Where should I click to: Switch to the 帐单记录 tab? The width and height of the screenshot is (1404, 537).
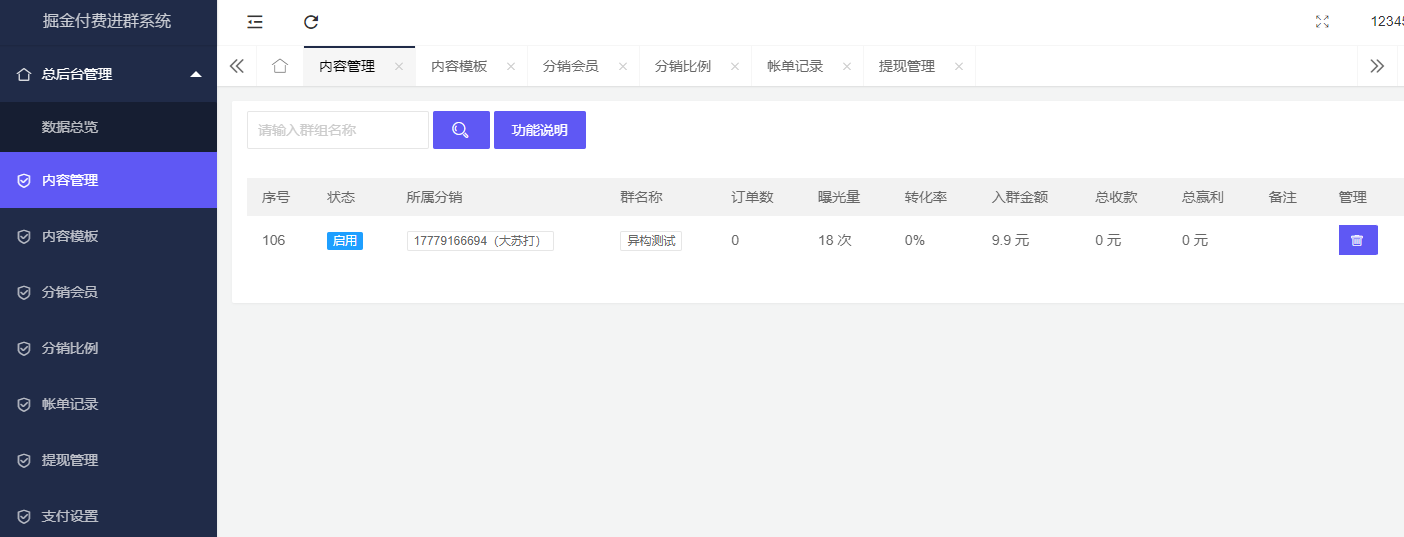[x=794, y=67]
